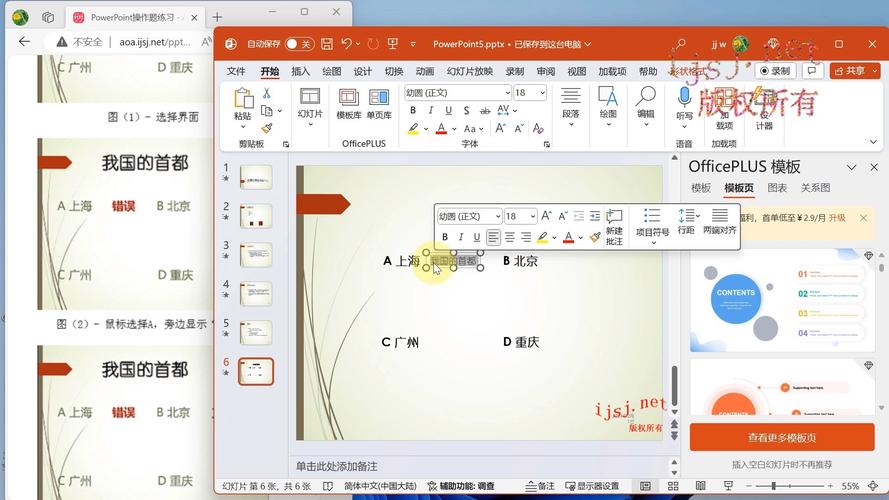The width and height of the screenshot is (889, 500).
Task: Select slide 1 thumbnail
Action: click(x=256, y=177)
